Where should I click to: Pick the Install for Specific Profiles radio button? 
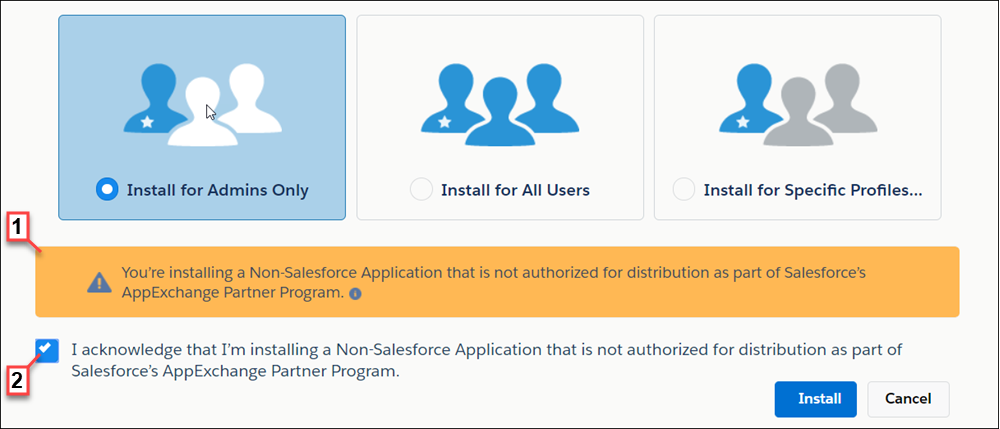click(684, 189)
